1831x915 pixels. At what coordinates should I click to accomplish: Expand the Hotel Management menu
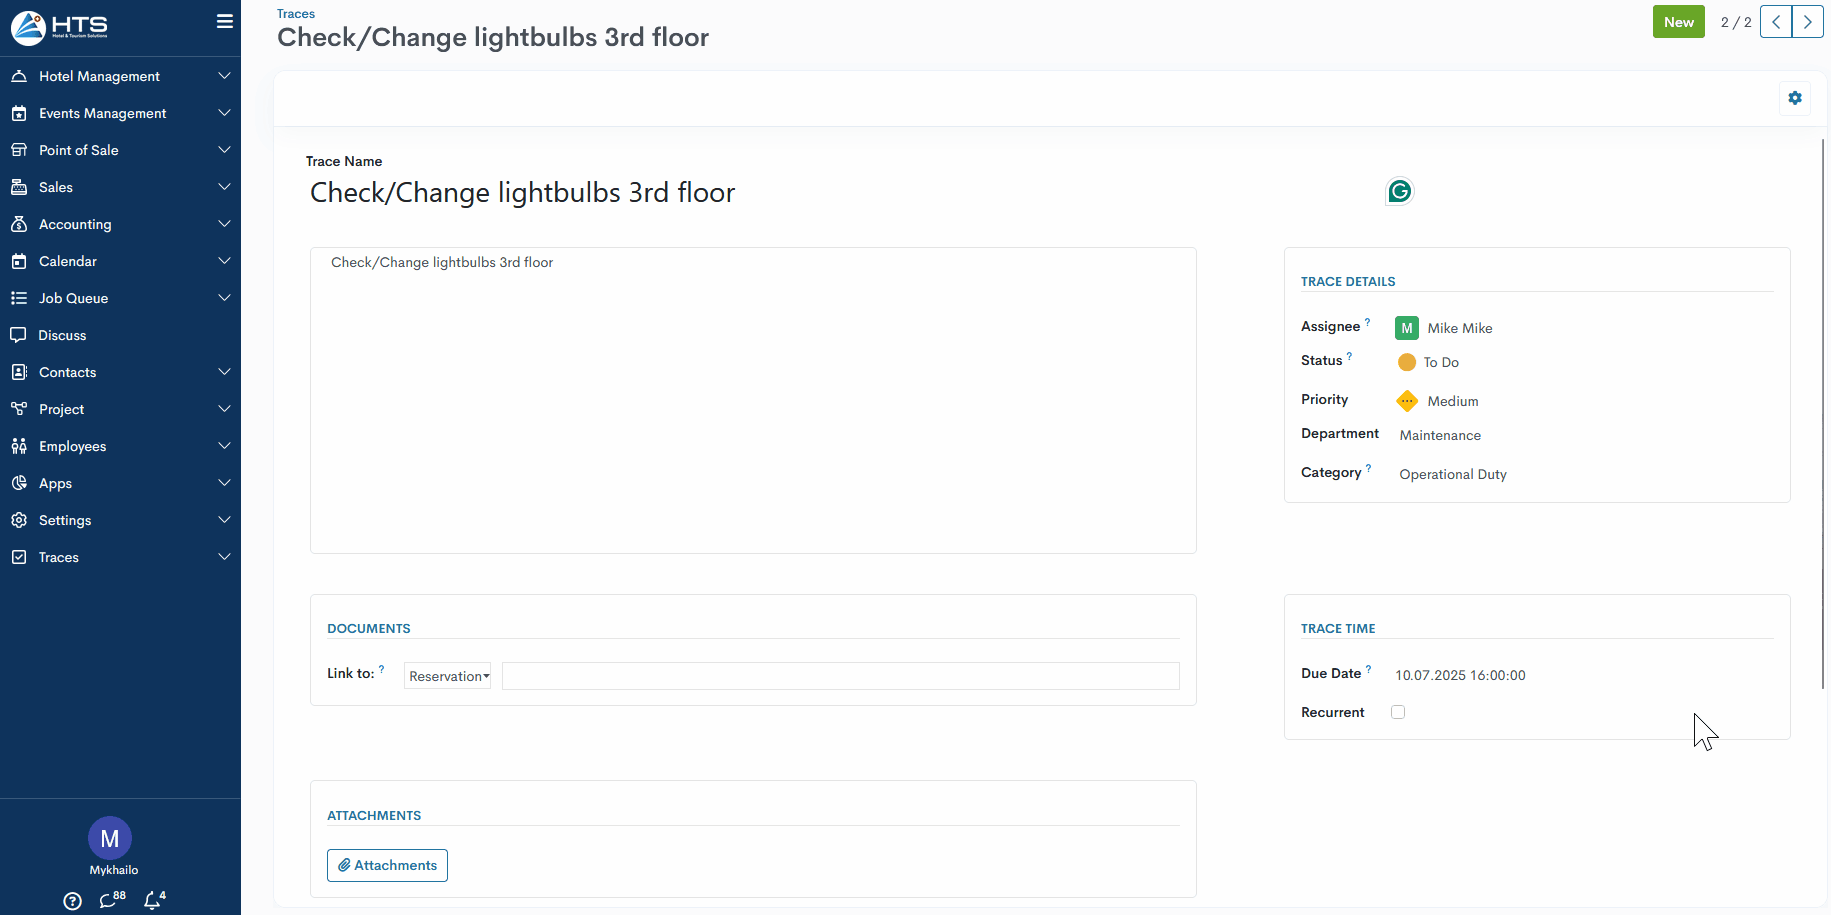(120, 76)
